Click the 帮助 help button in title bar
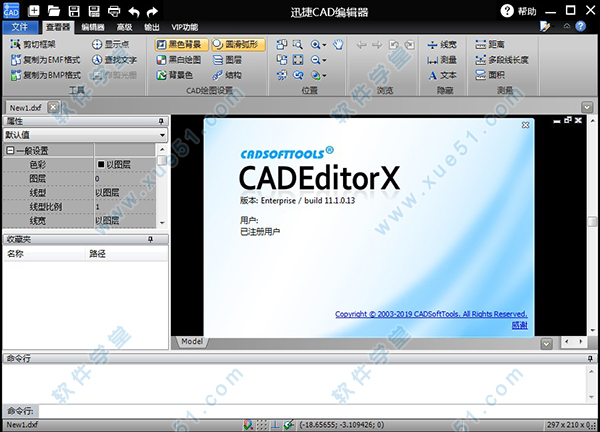This screenshot has height=432, width=600. coord(519,11)
